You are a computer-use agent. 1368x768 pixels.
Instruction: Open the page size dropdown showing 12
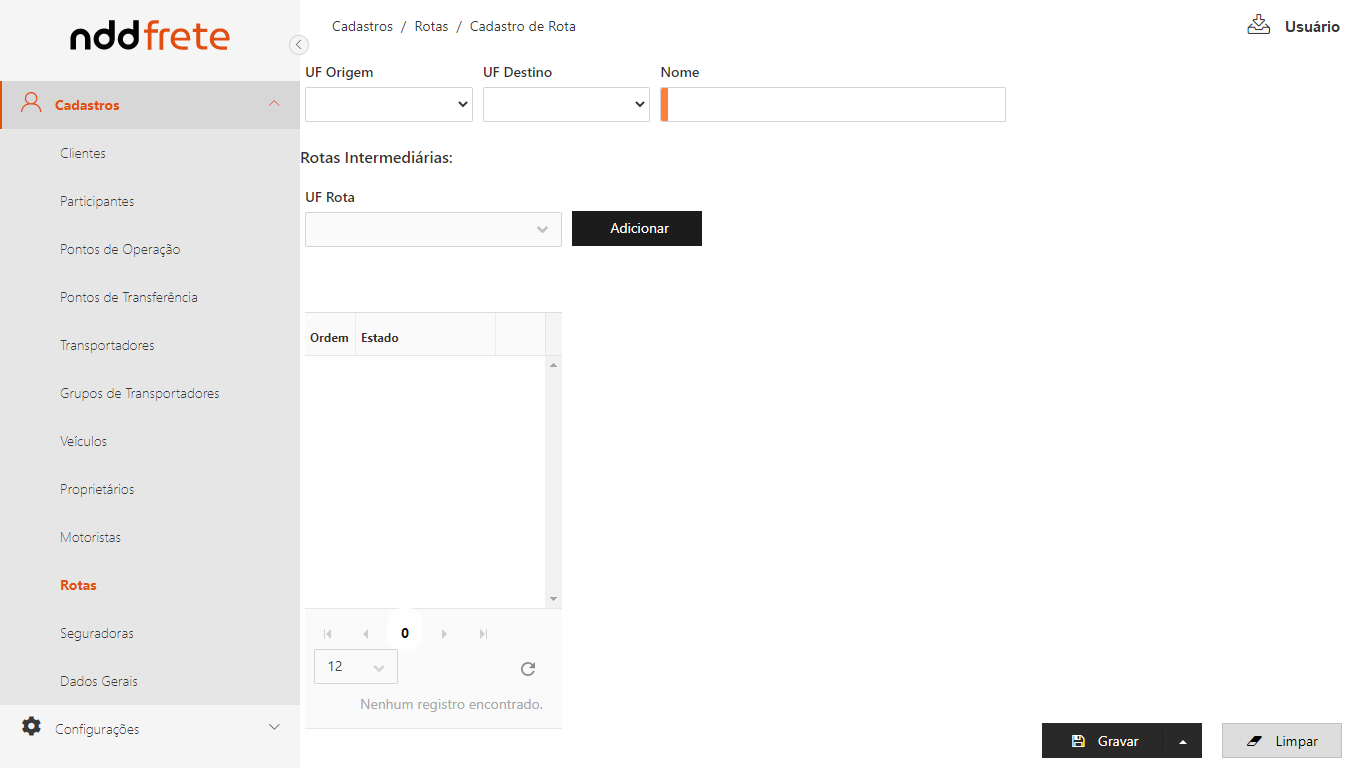pos(355,667)
